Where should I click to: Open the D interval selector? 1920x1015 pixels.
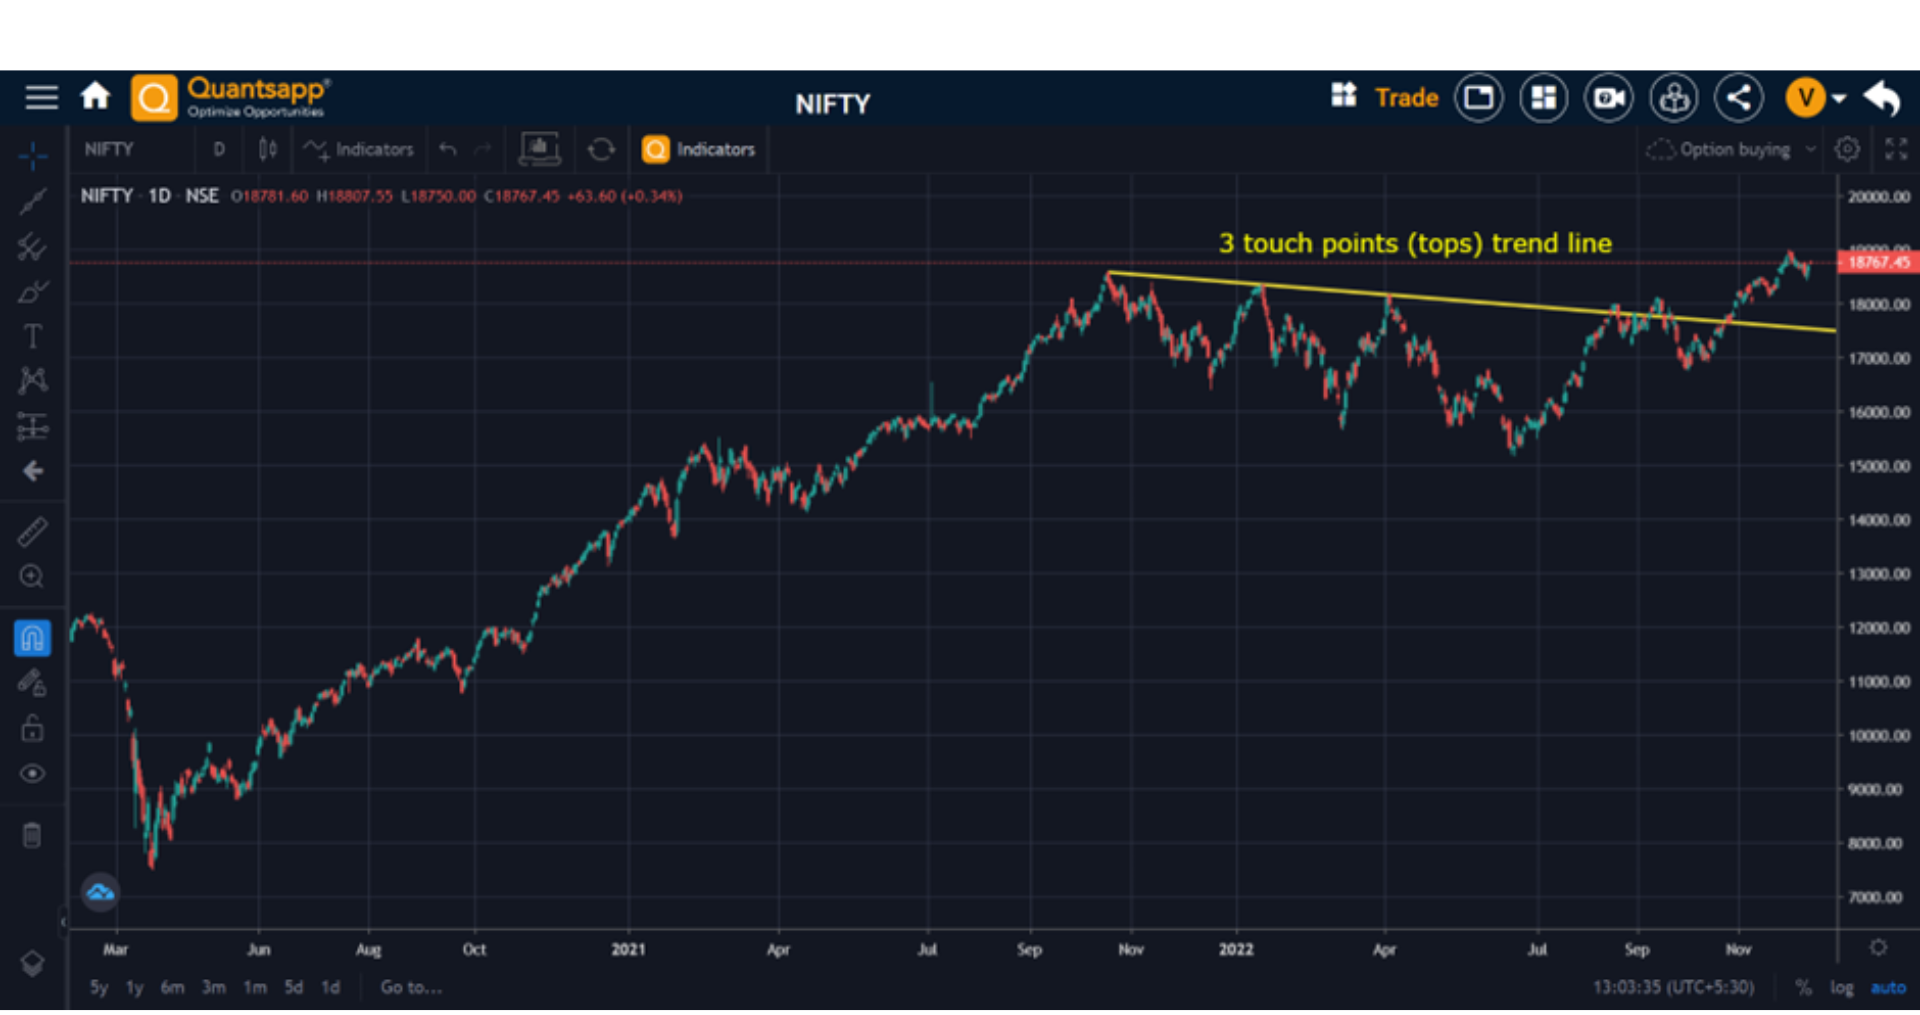219,148
